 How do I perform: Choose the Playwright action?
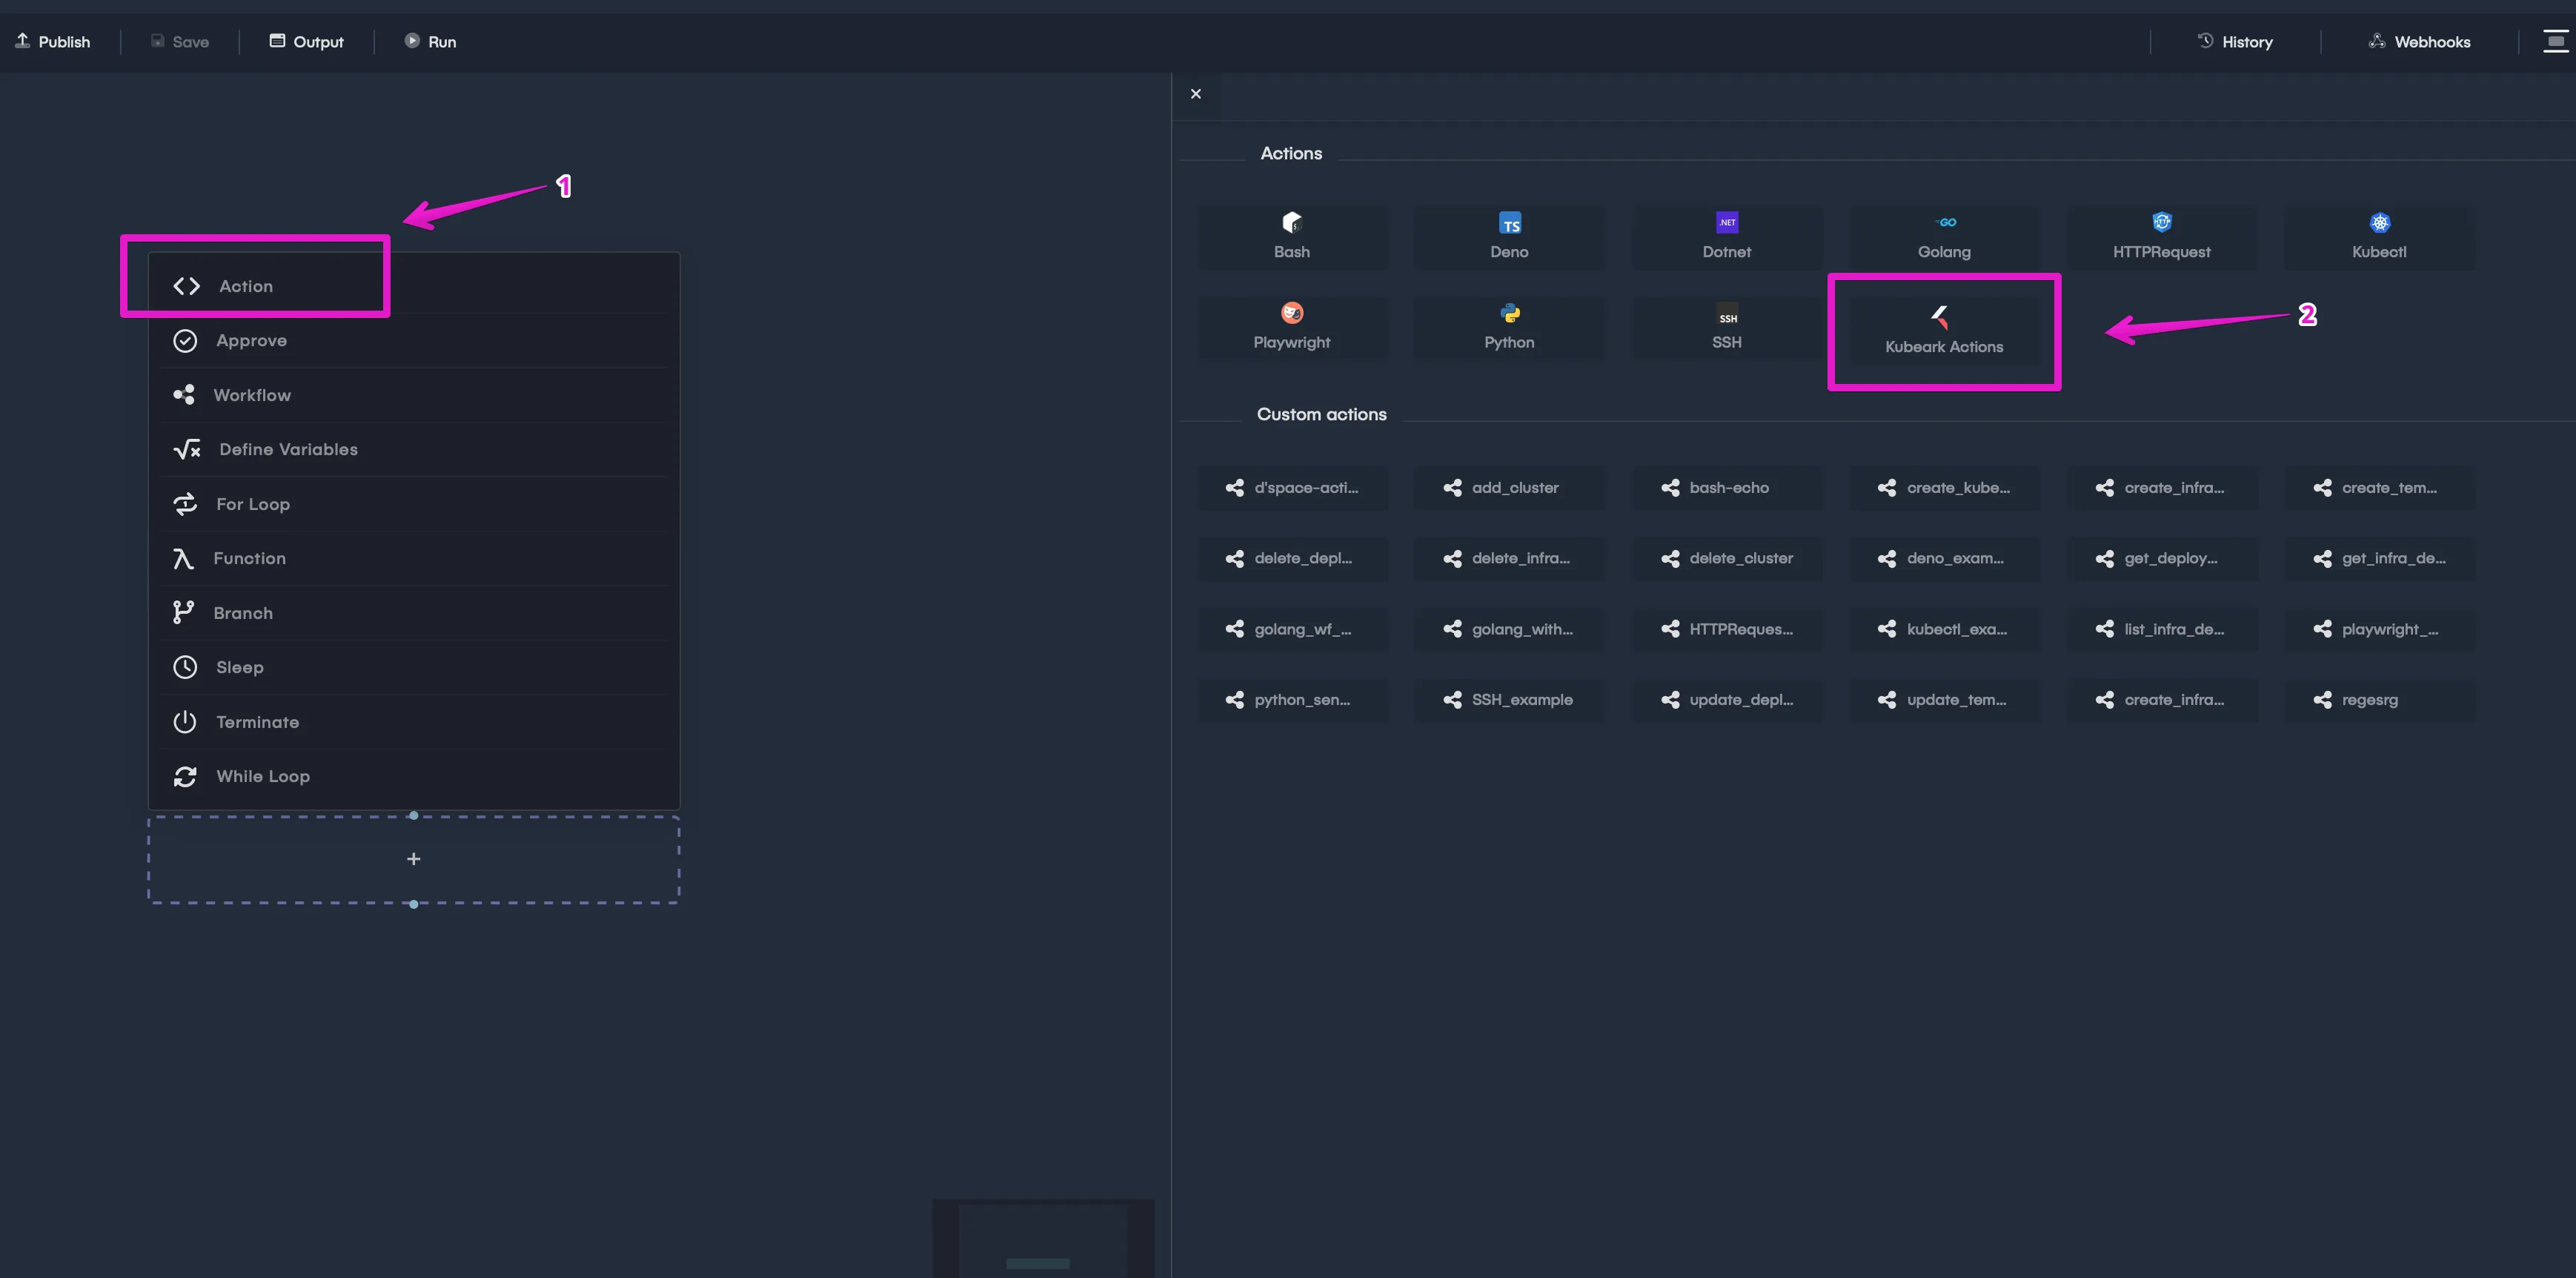coord(1291,328)
